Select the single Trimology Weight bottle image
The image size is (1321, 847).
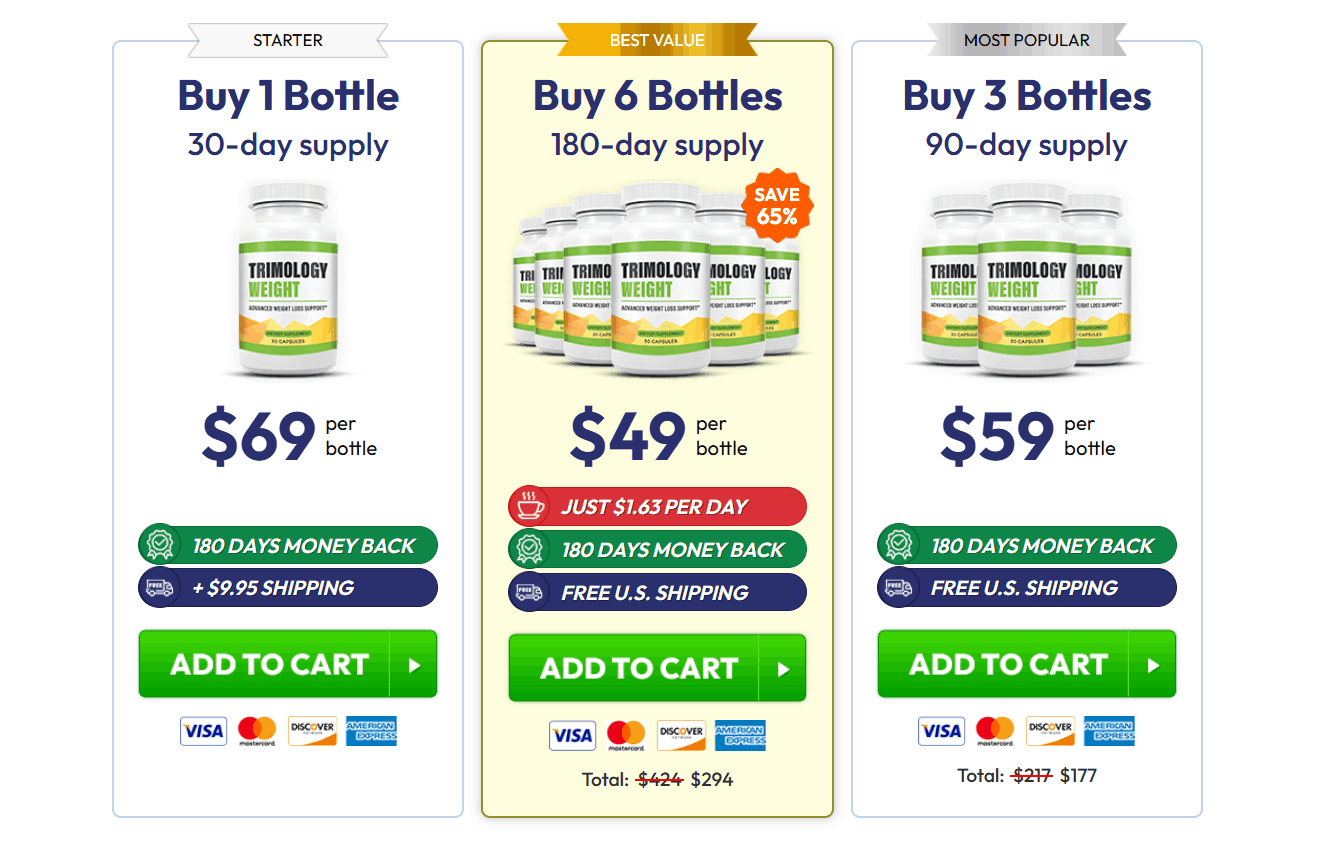point(289,278)
